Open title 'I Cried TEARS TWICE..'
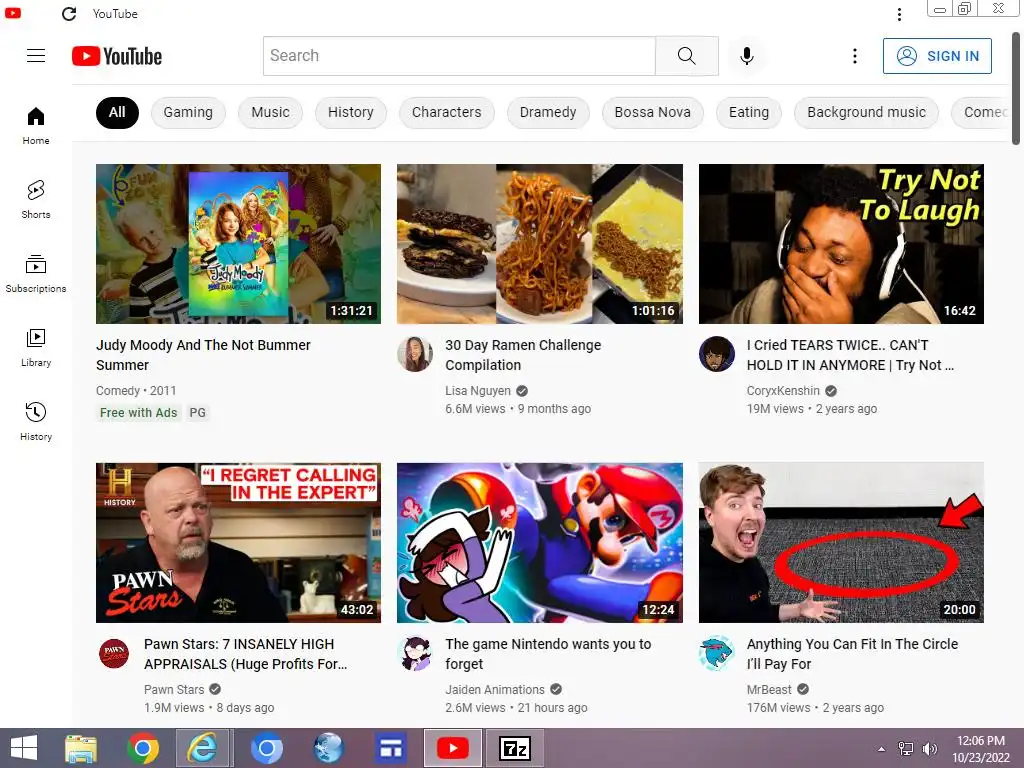 (850, 355)
